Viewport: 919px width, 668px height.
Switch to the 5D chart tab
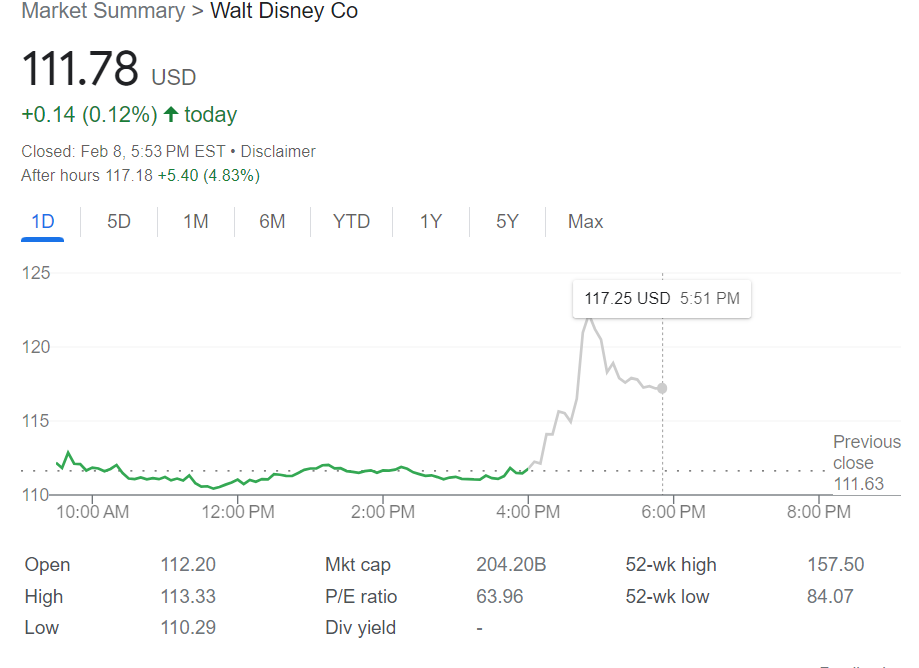point(119,222)
